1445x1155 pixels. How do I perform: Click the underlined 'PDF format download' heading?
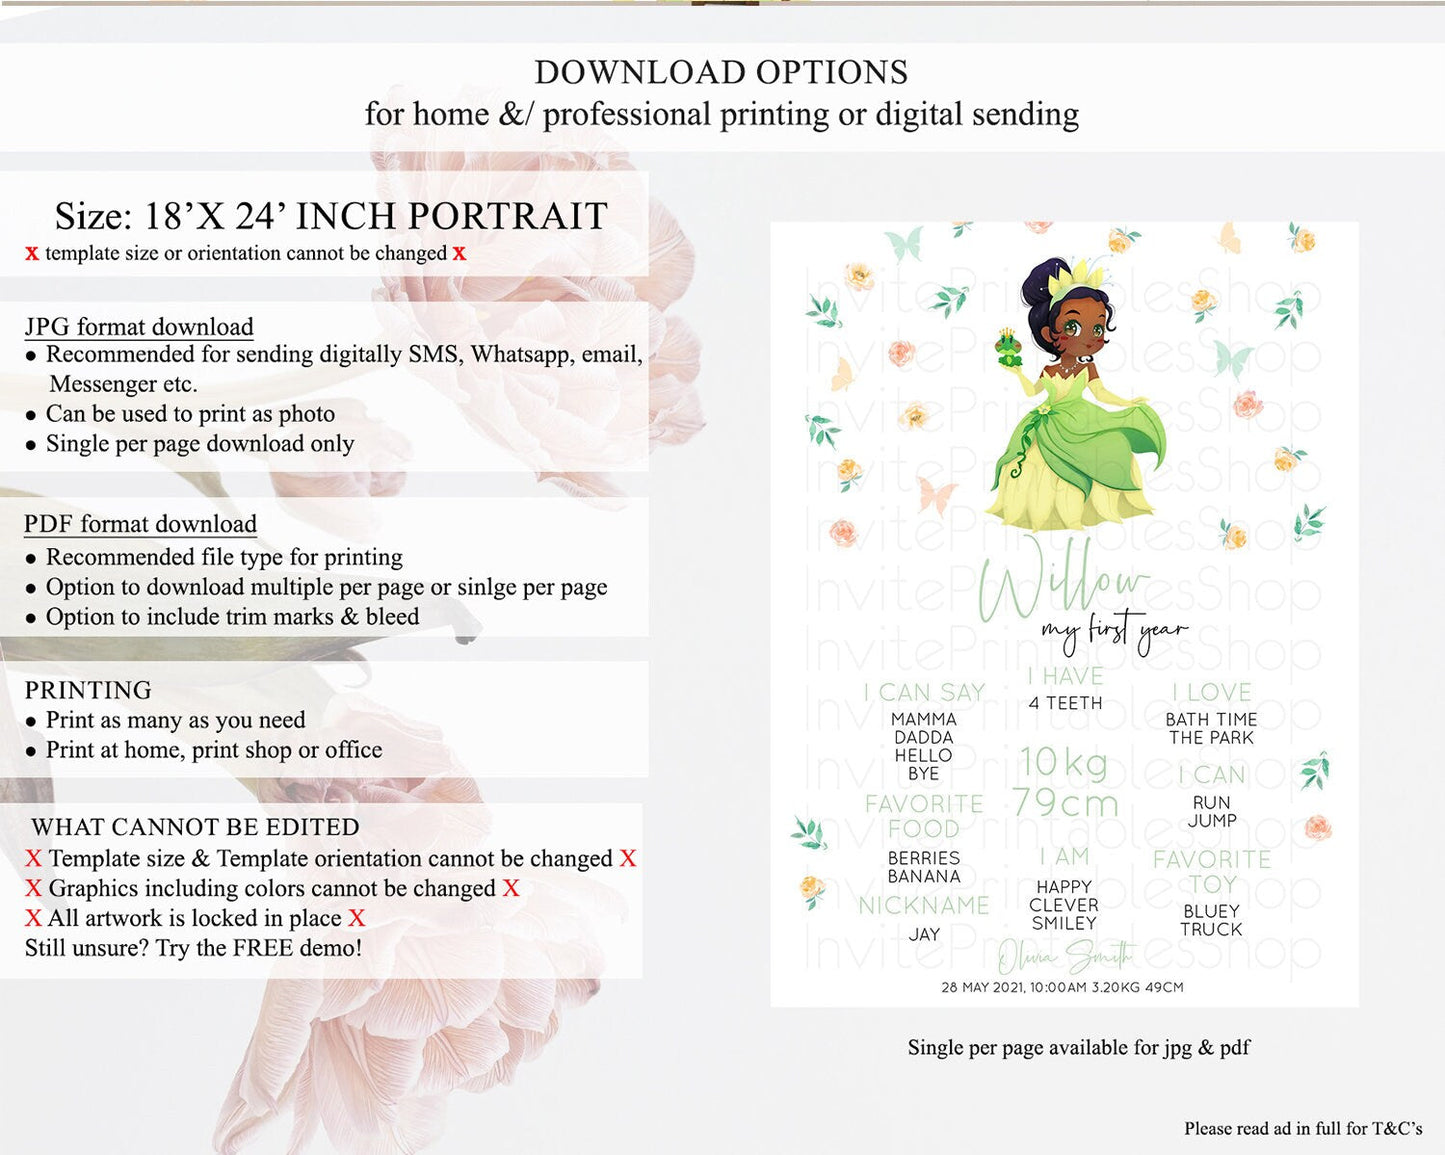pyautogui.click(x=140, y=524)
